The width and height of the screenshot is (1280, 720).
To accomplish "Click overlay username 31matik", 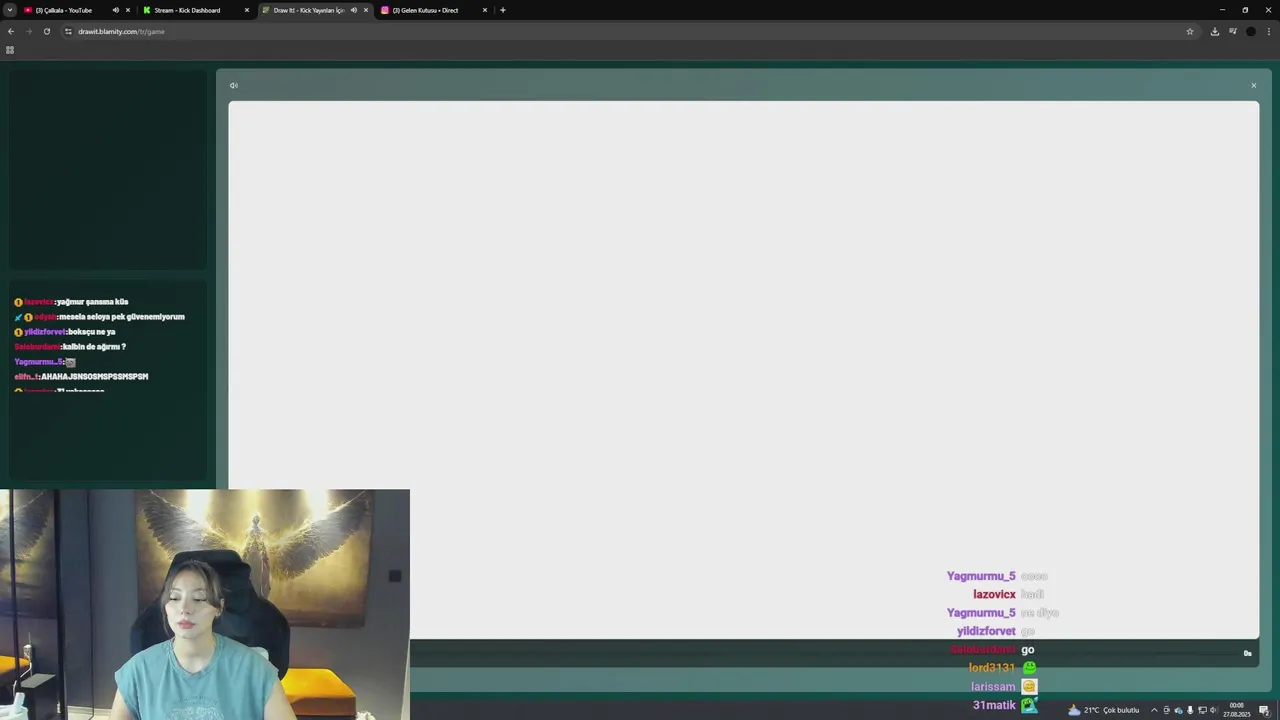I will (994, 705).
